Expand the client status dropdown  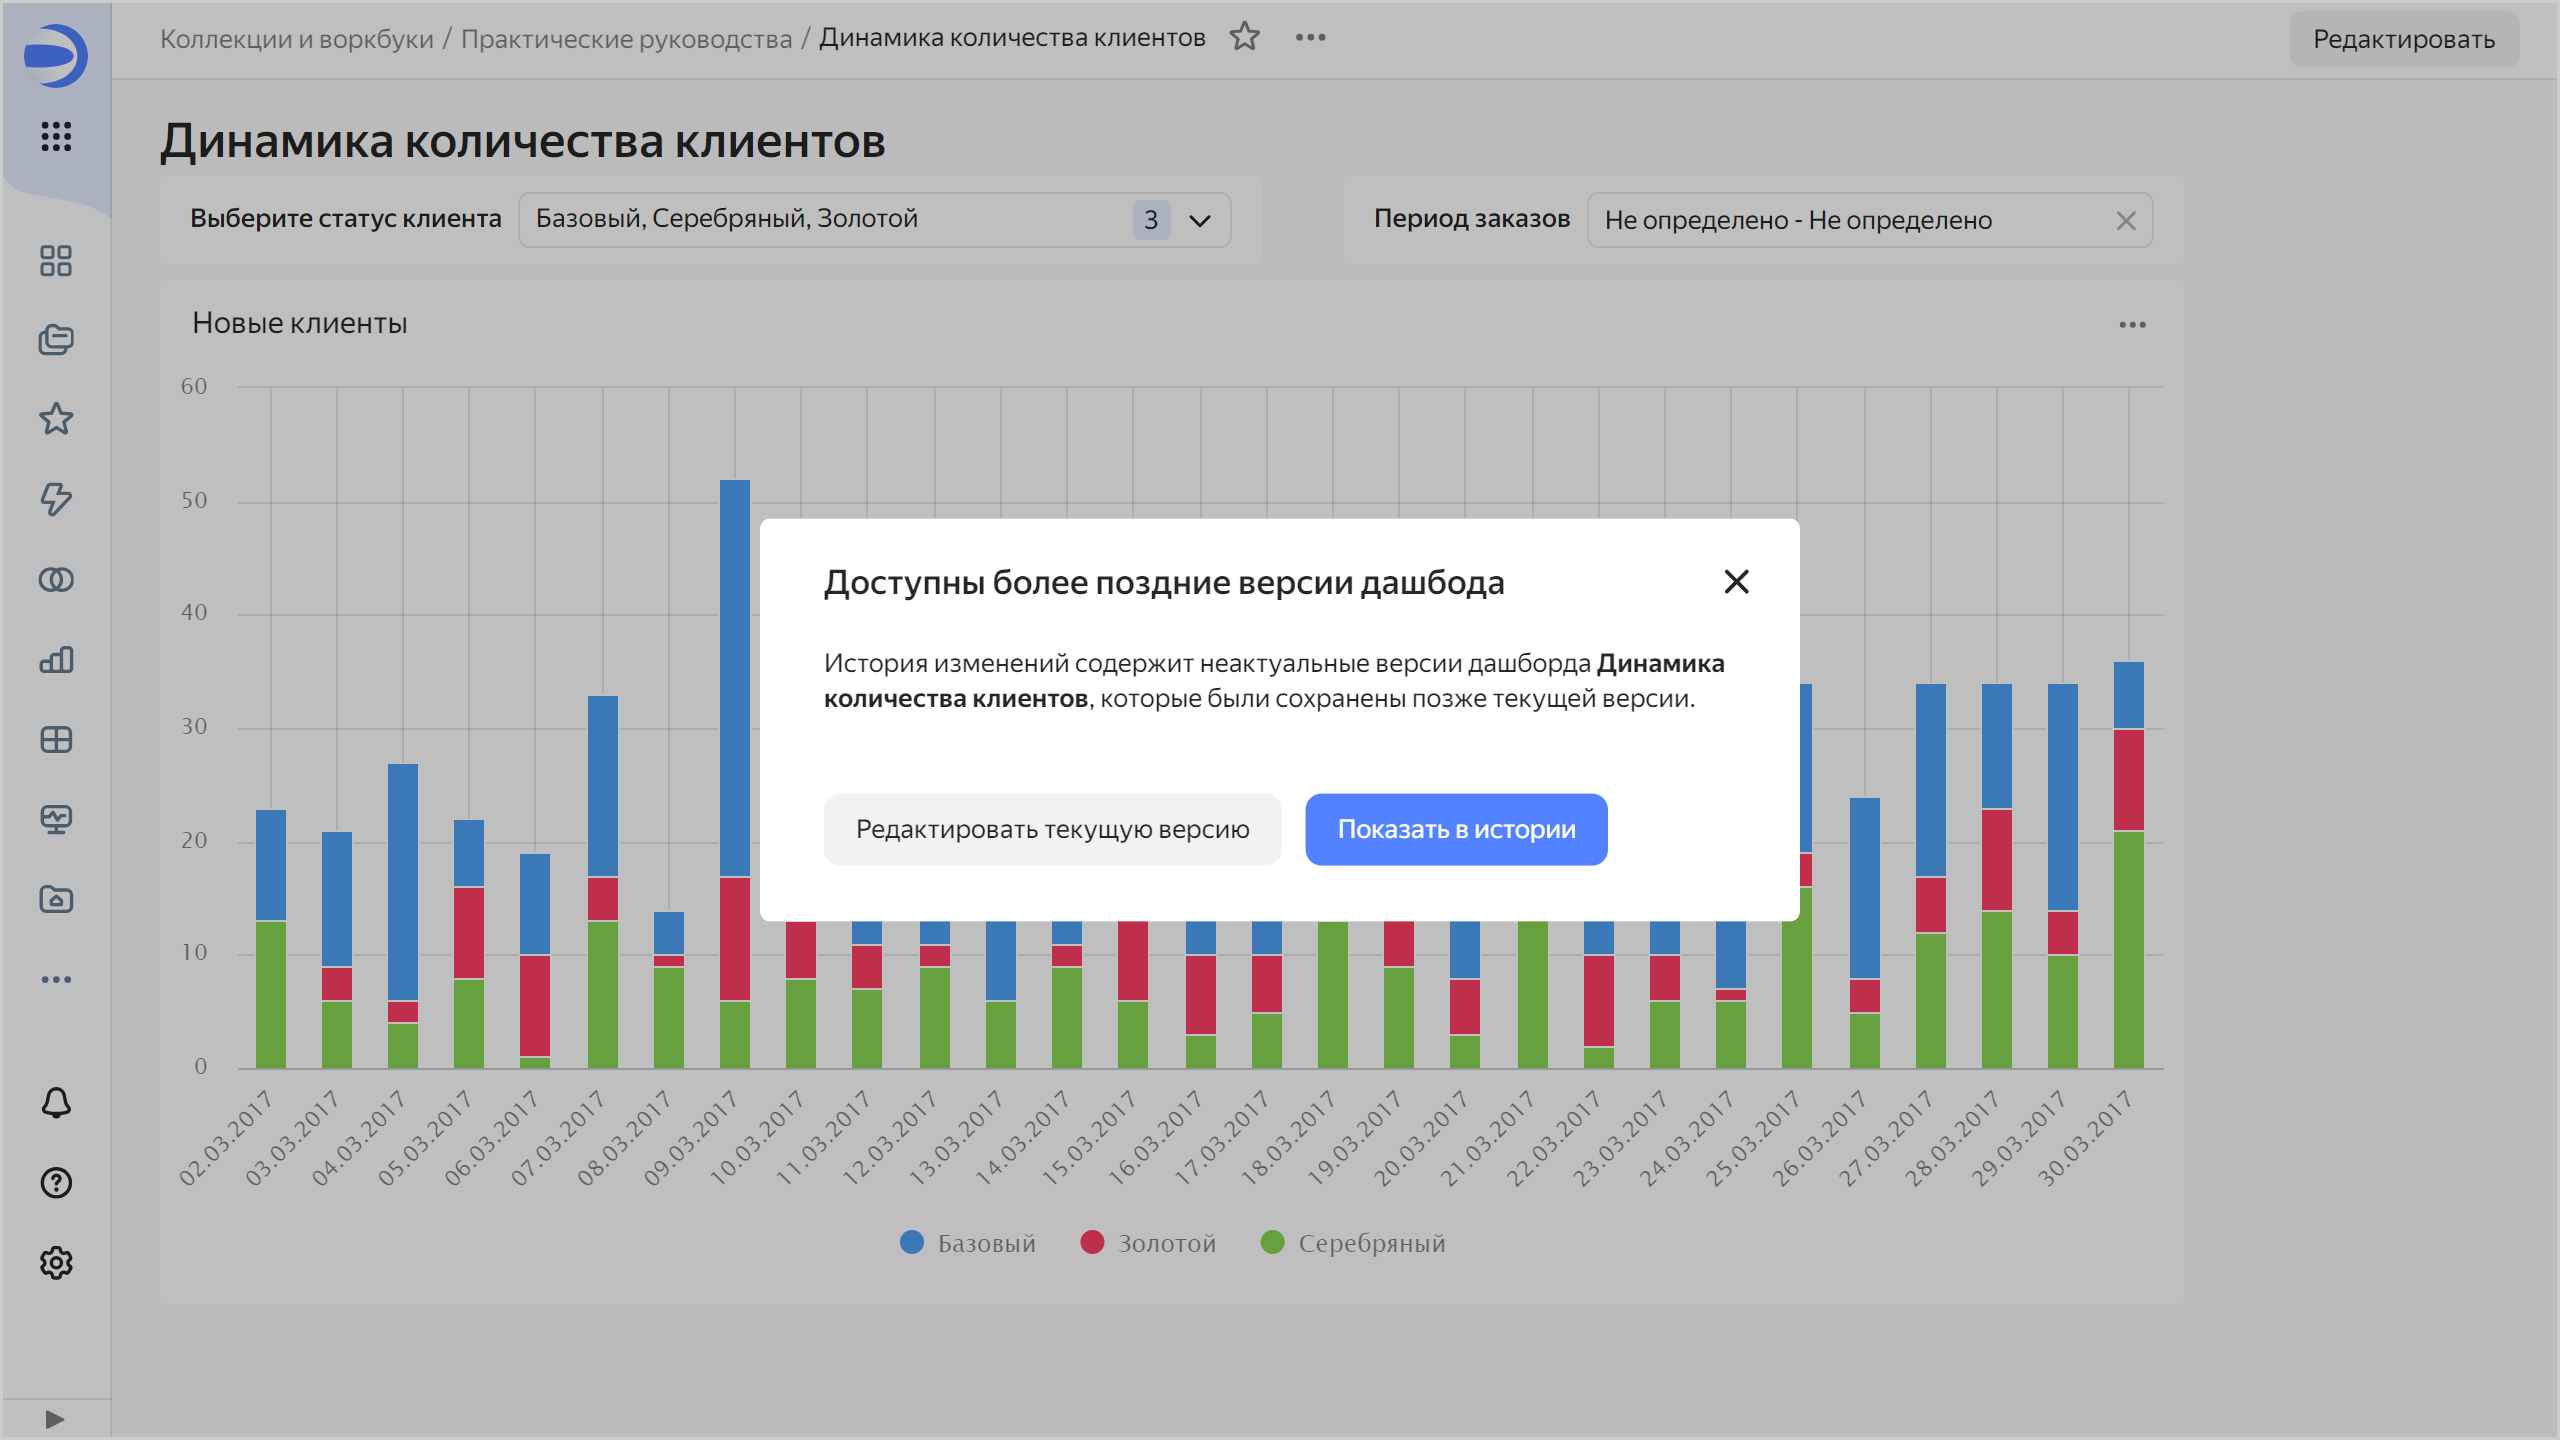[1200, 220]
